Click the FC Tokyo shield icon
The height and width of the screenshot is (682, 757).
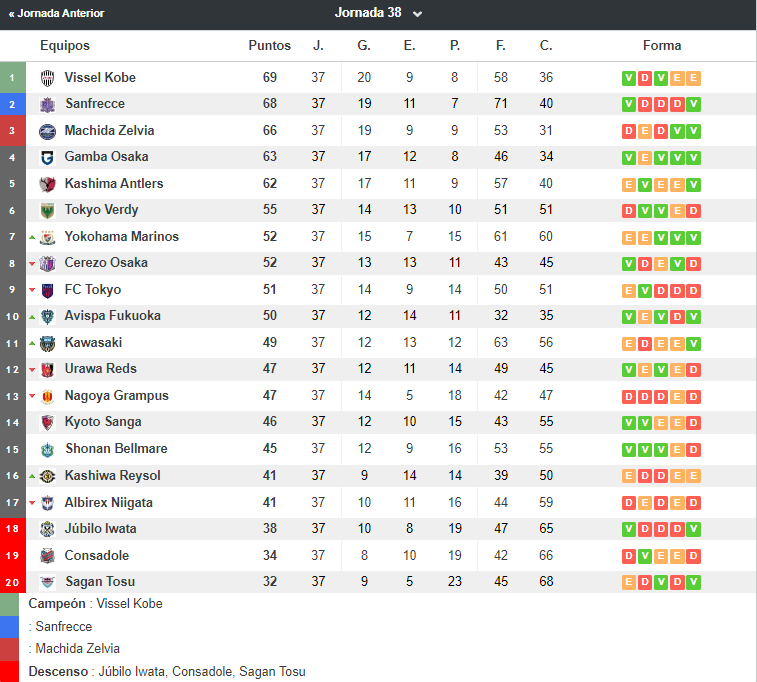pos(47,290)
